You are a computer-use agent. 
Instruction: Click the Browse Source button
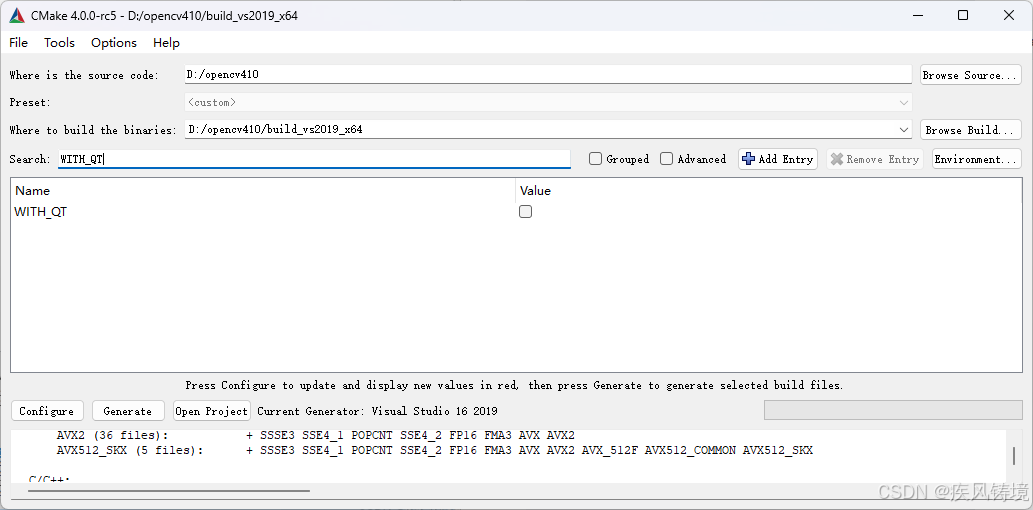tap(970, 75)
